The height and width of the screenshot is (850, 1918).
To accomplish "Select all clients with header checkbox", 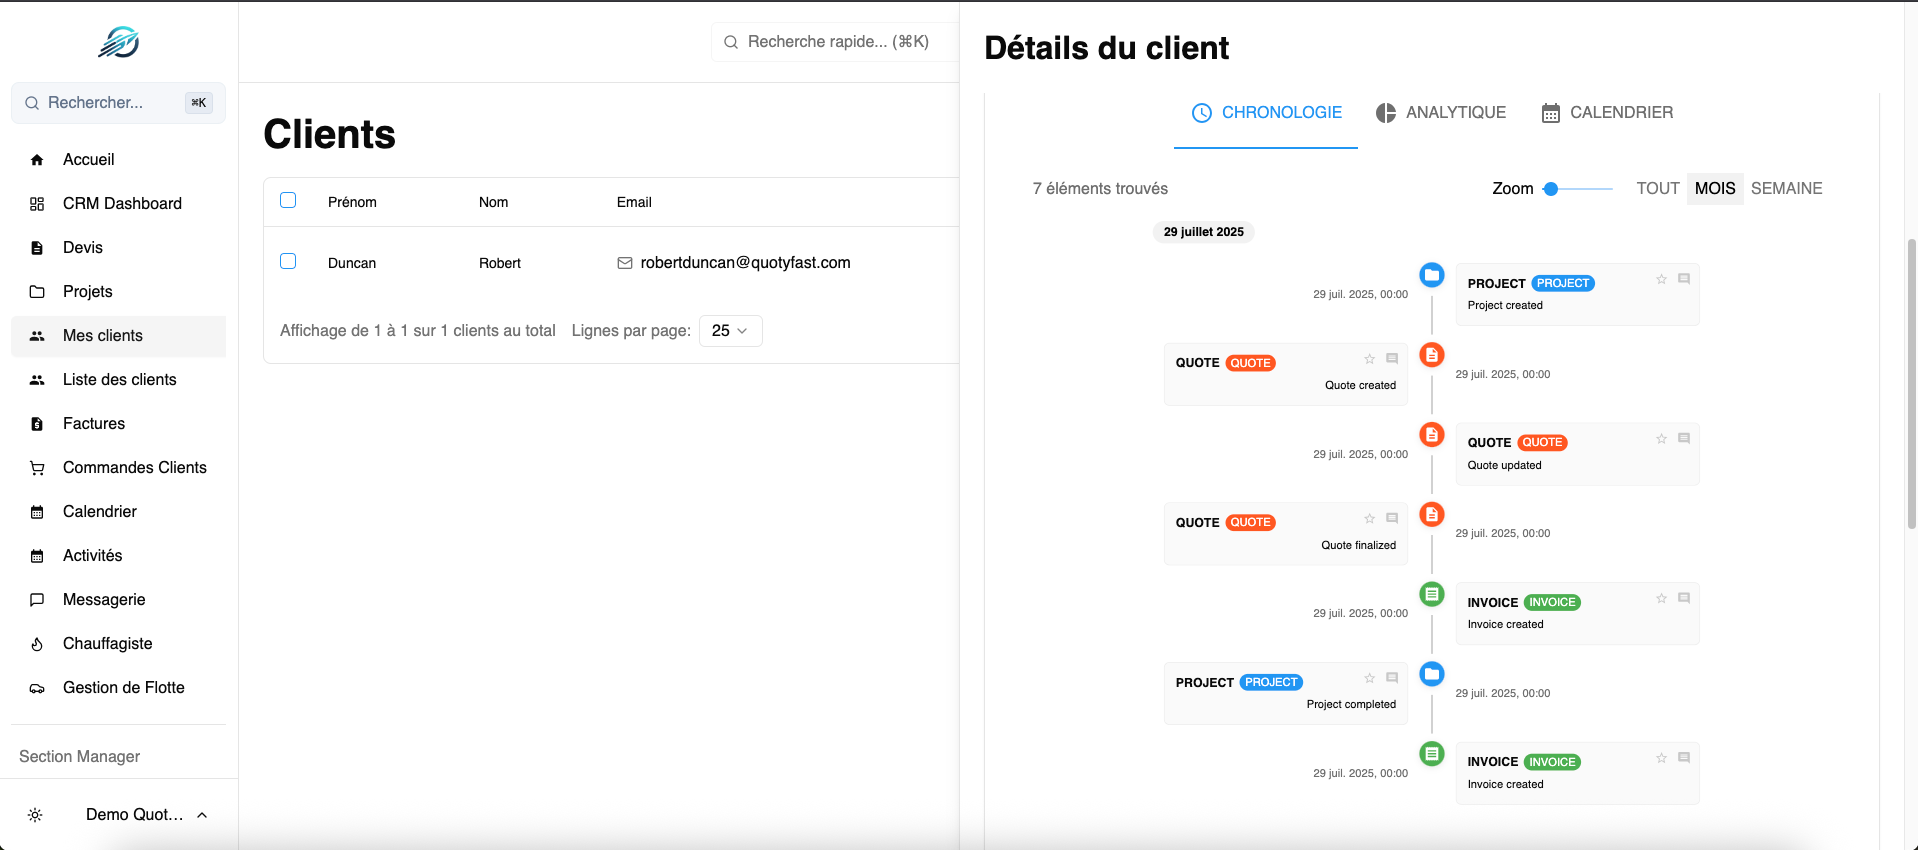I will click(288, 200).
